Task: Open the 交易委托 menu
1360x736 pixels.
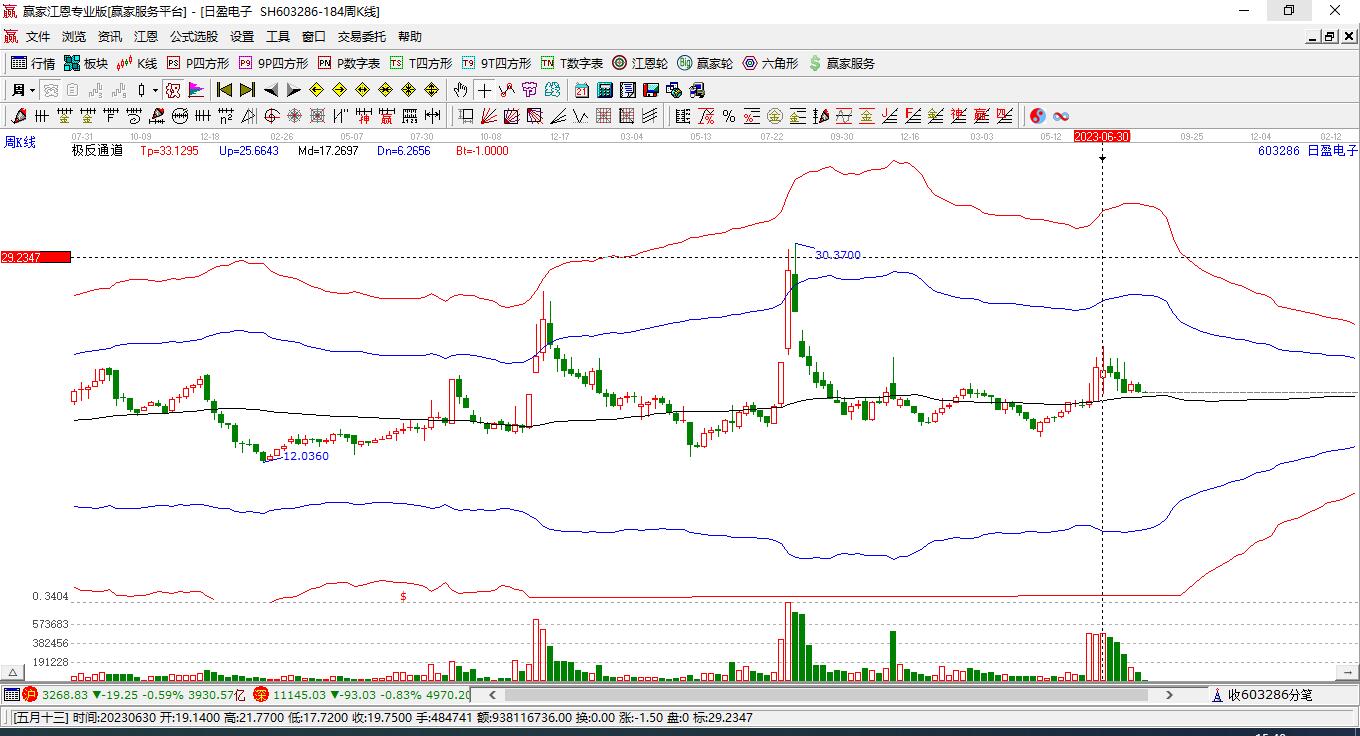Action: click(362, 37)
